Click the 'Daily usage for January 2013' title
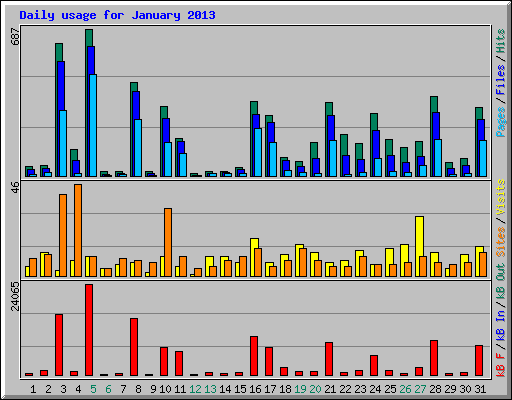The image size is (512, 400). pyautogui.click(x=117, y=15)
